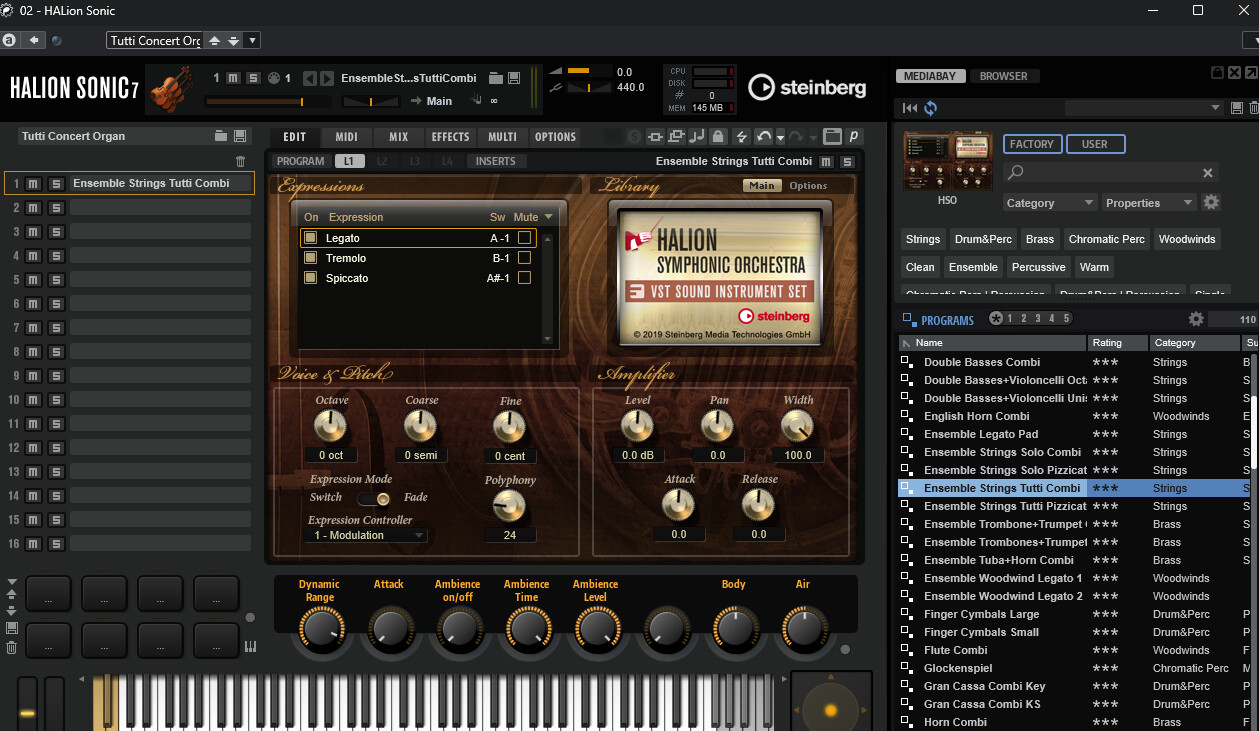The width and height of the screenshot is (1259, 731).
Task: Click the FACTORY filter button
Action: tap(1032, 144)
